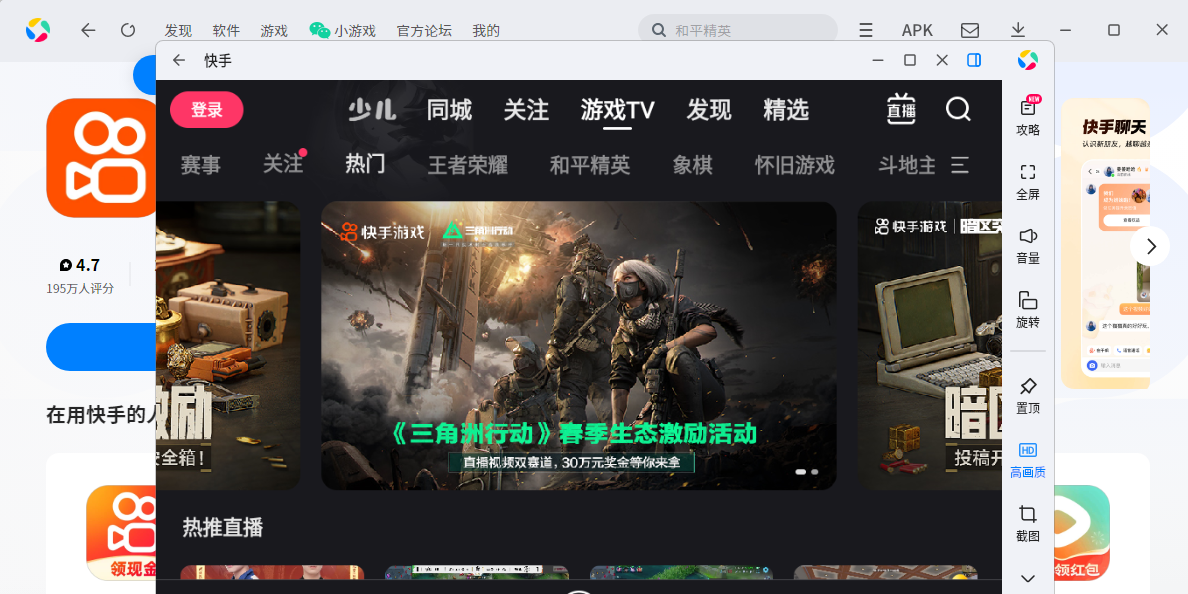Toggle 置顶 pin on top

tap(1028, 396)
